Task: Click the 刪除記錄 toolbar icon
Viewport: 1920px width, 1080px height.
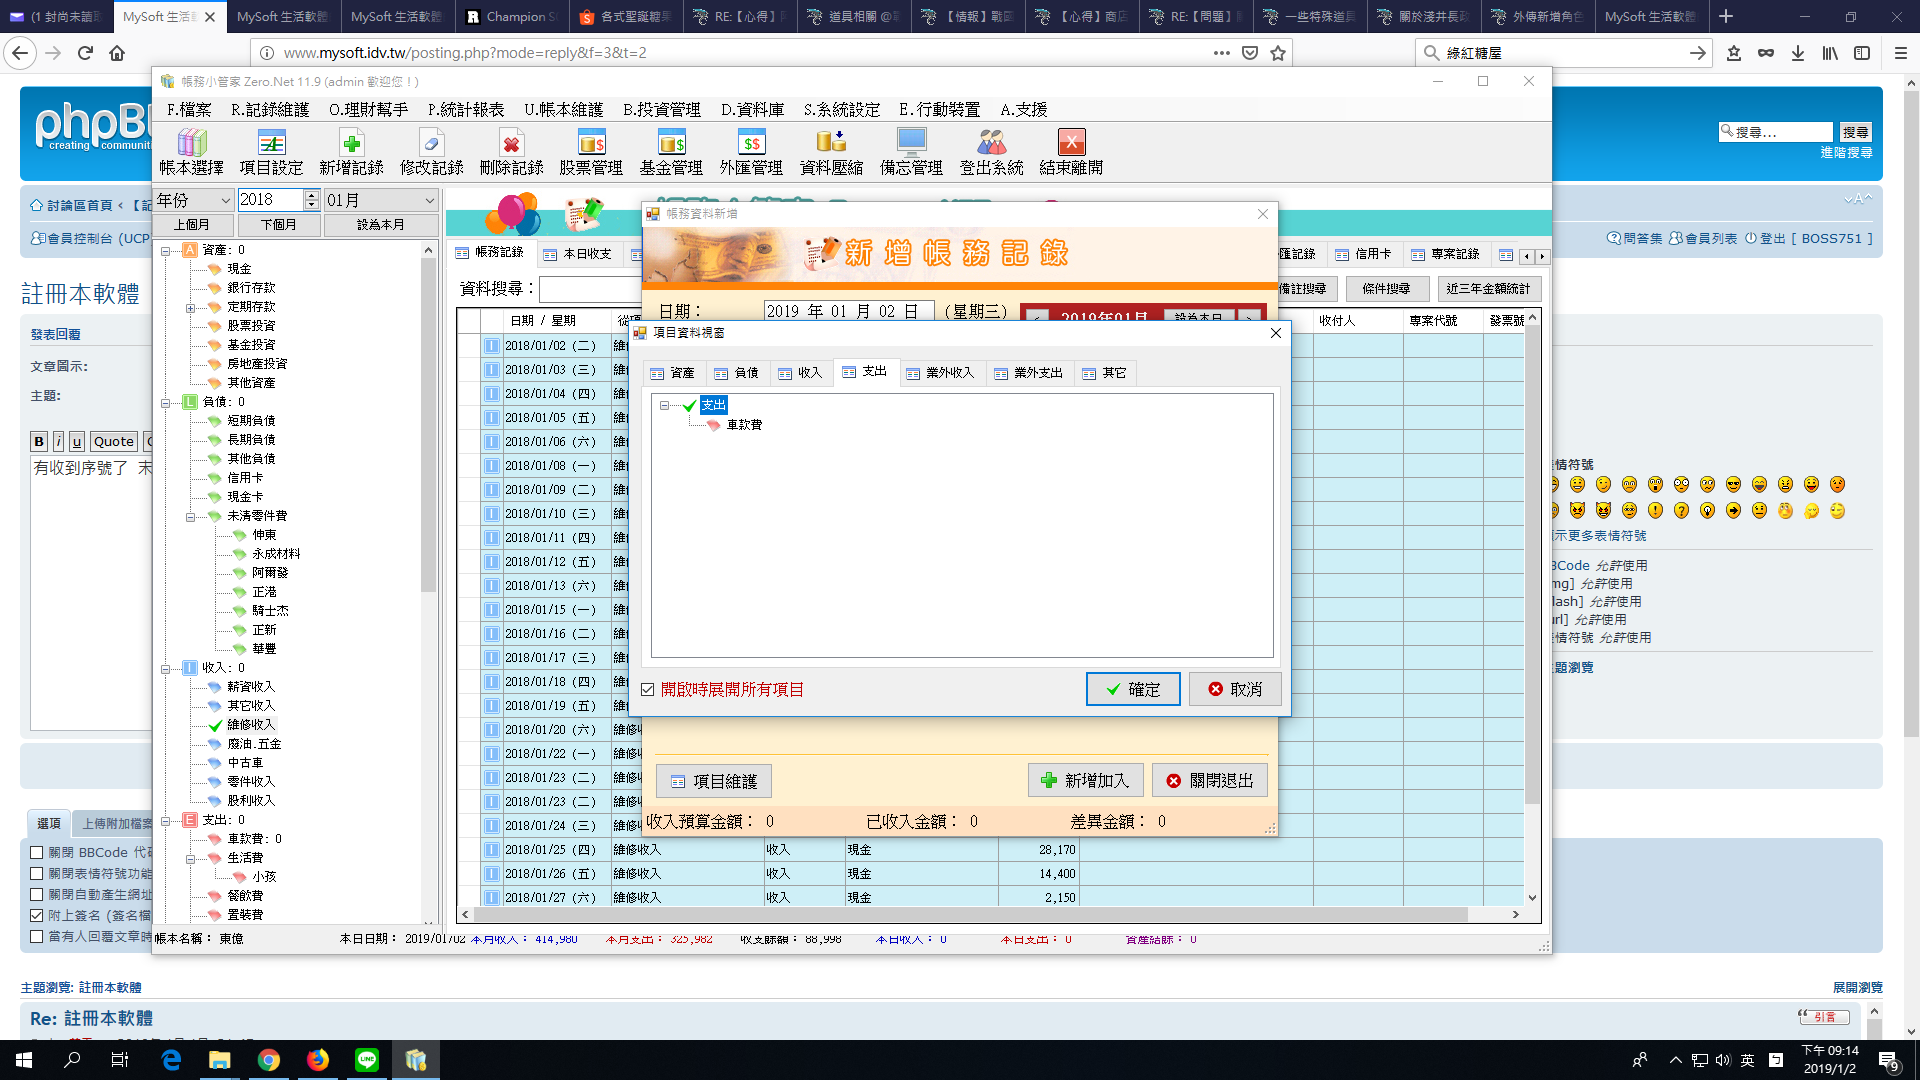Action: [x=511, y=152]
